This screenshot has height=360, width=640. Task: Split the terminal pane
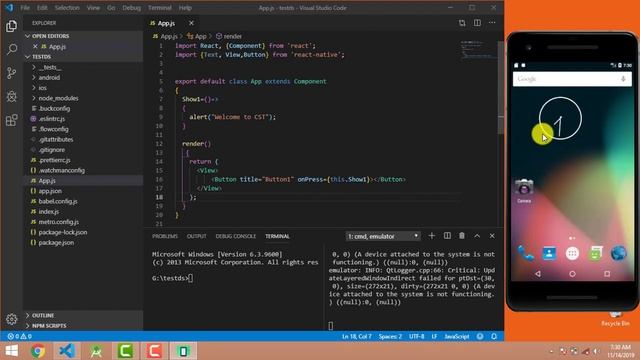pyautogui.click(x=447, y=236)
